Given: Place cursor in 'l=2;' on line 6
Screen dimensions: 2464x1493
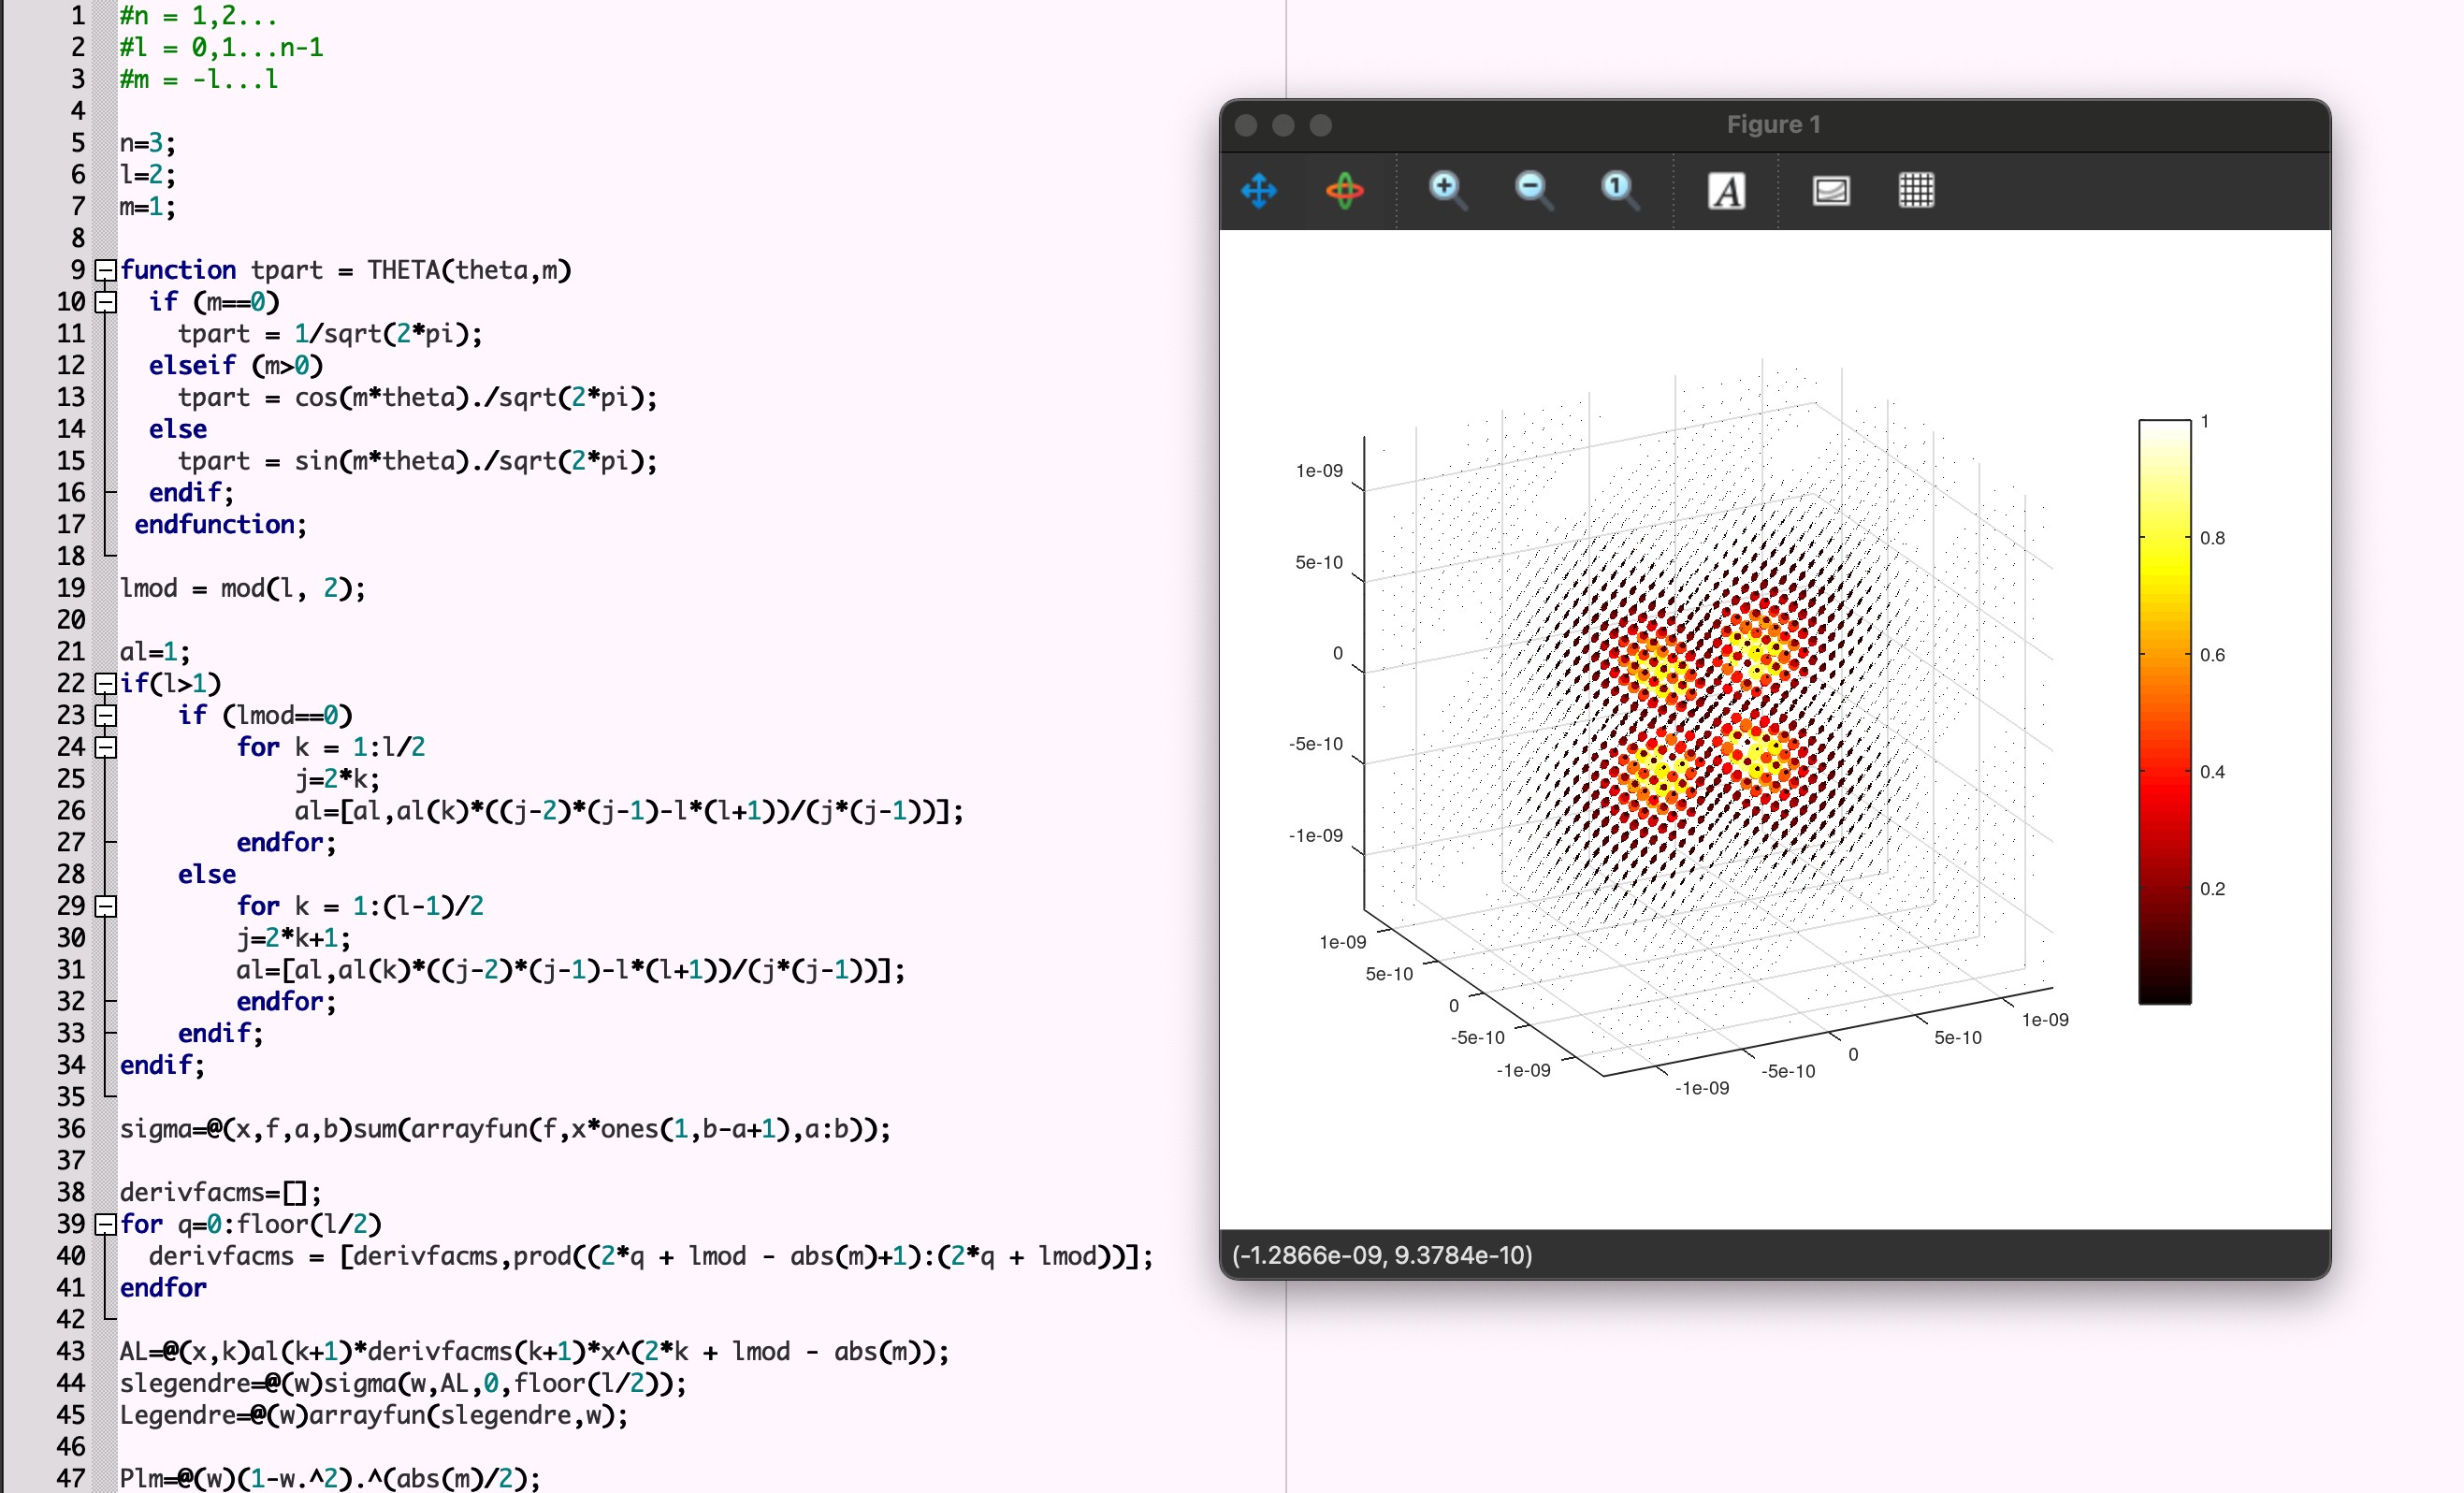Looking at the screenshot, I should pos(147,175).
